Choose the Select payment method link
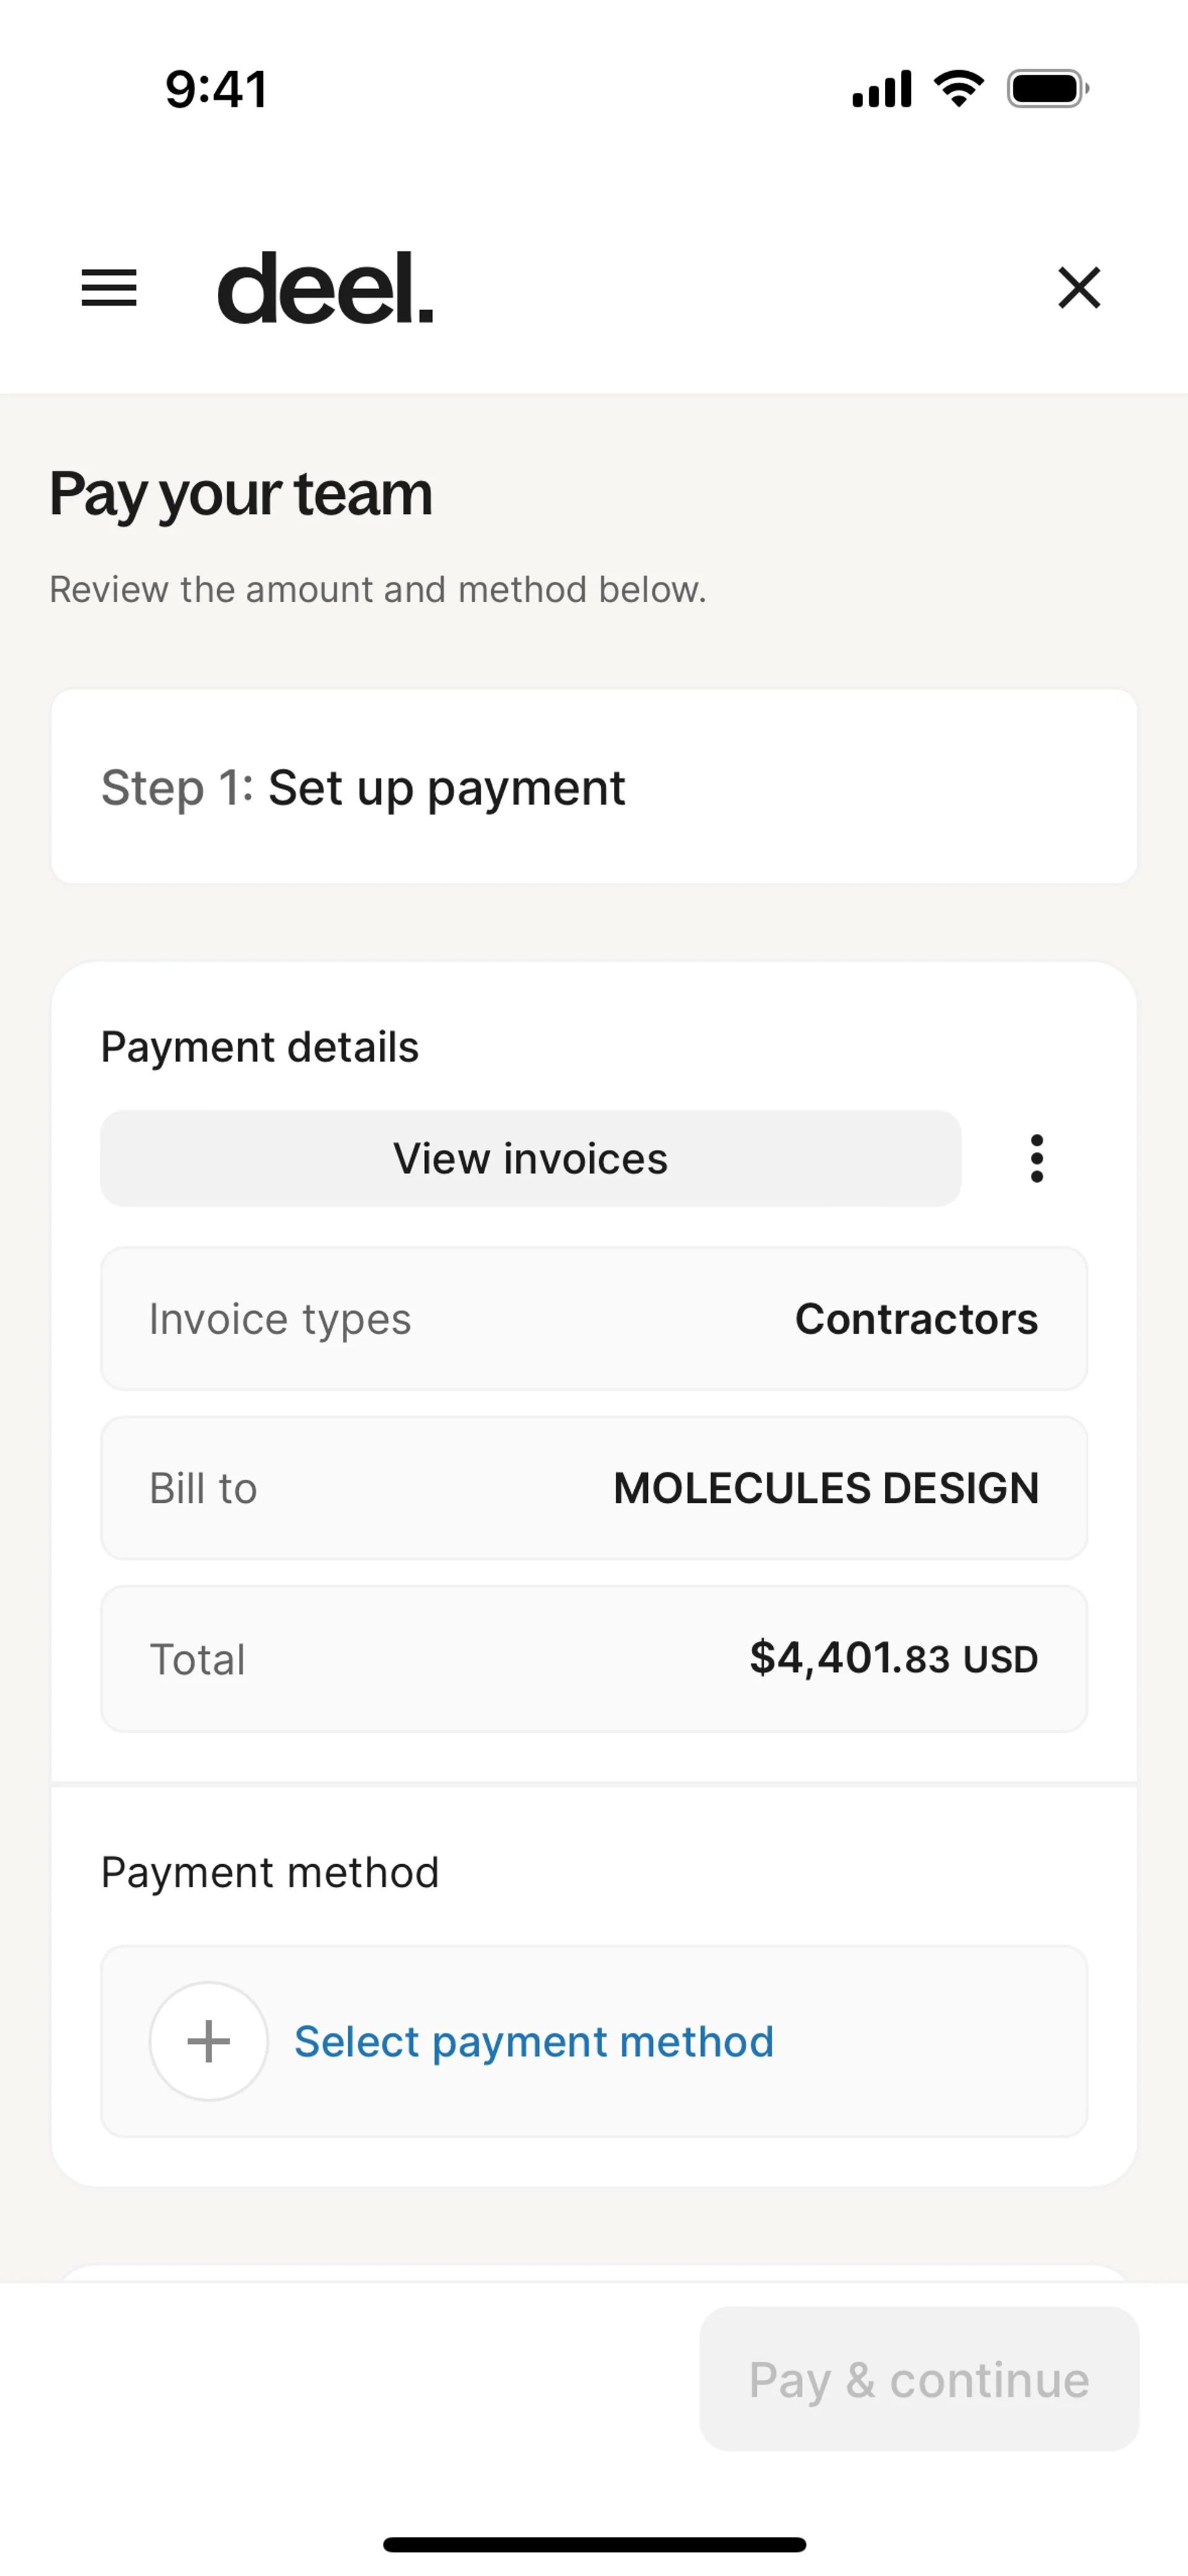1188x2576 pixels. click(x=534, y=2041)
